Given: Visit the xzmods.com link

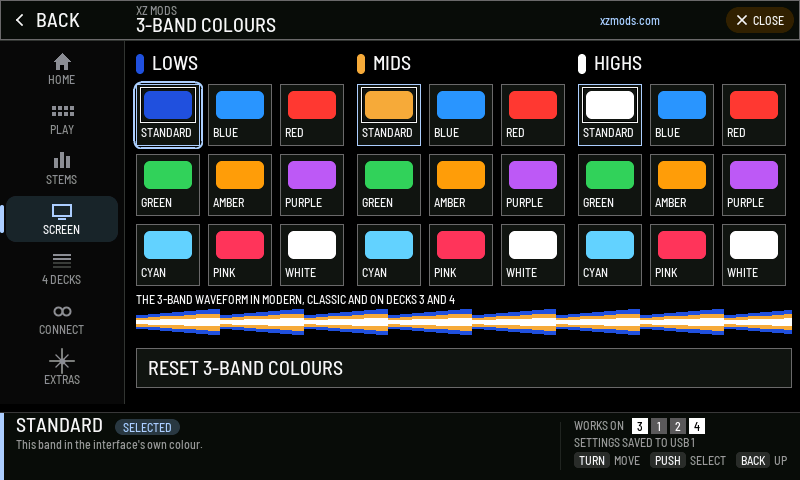Looking at the screenshot, I should 630,21.
